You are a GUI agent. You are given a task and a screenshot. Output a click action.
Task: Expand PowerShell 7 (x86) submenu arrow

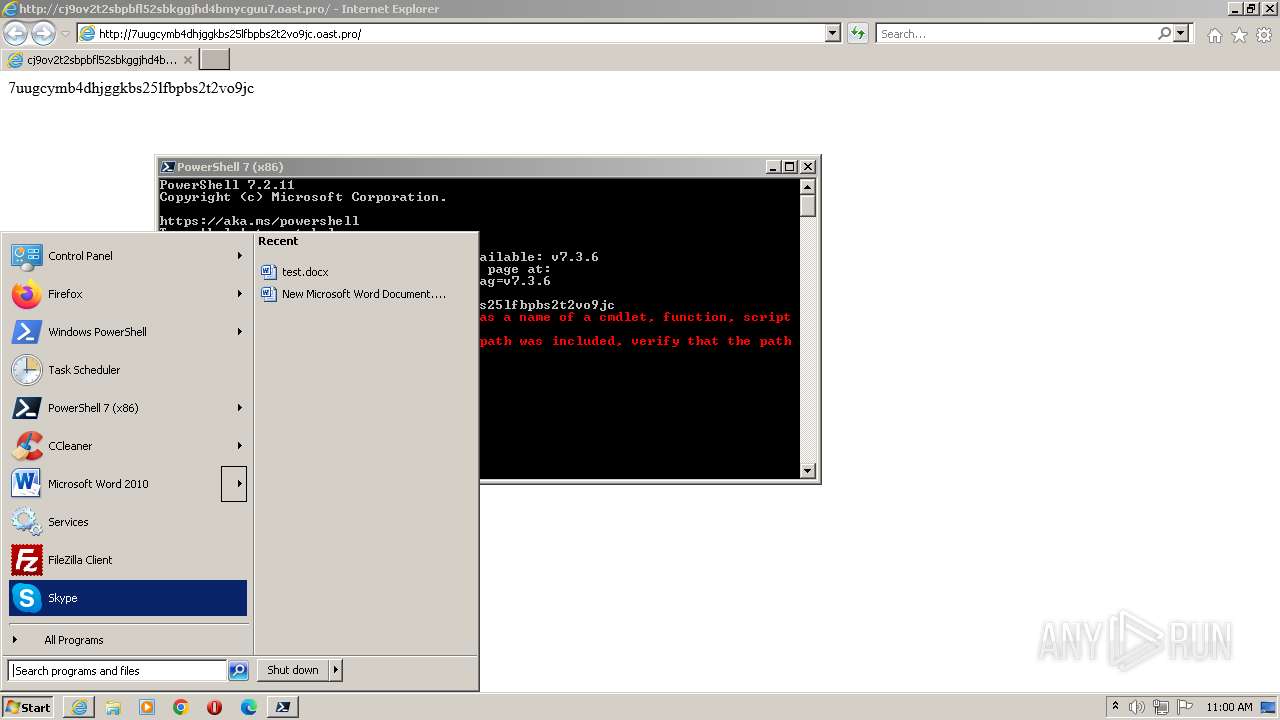pyautogui.click(x=239, y=408)
